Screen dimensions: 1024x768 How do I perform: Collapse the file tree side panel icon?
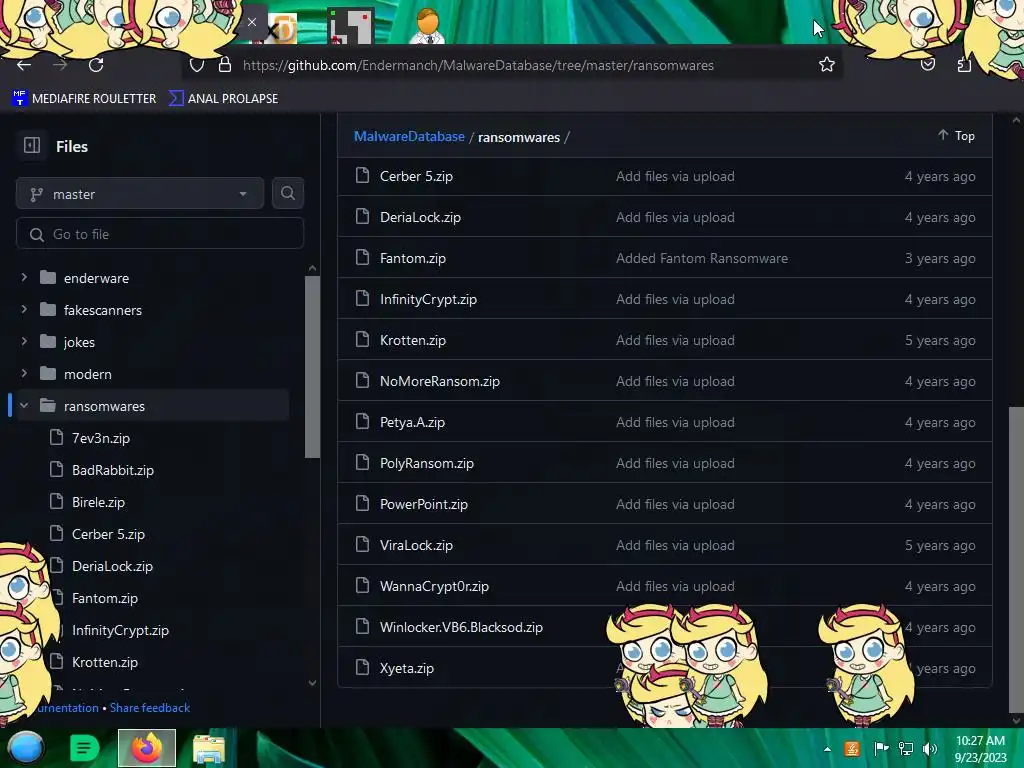(x=31, y=145)
